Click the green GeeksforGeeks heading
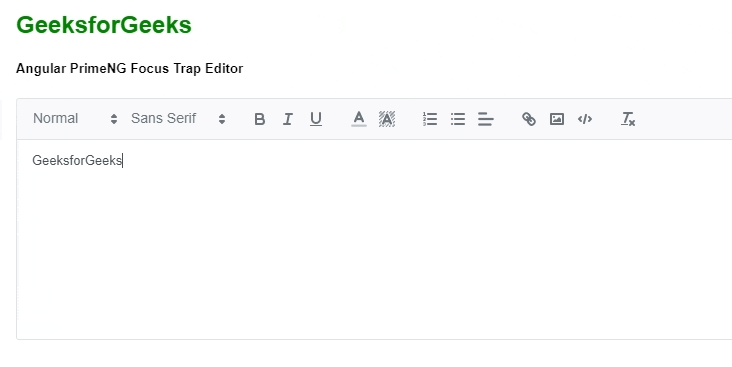This screenshot has height=367, width=732. [104, 25]
